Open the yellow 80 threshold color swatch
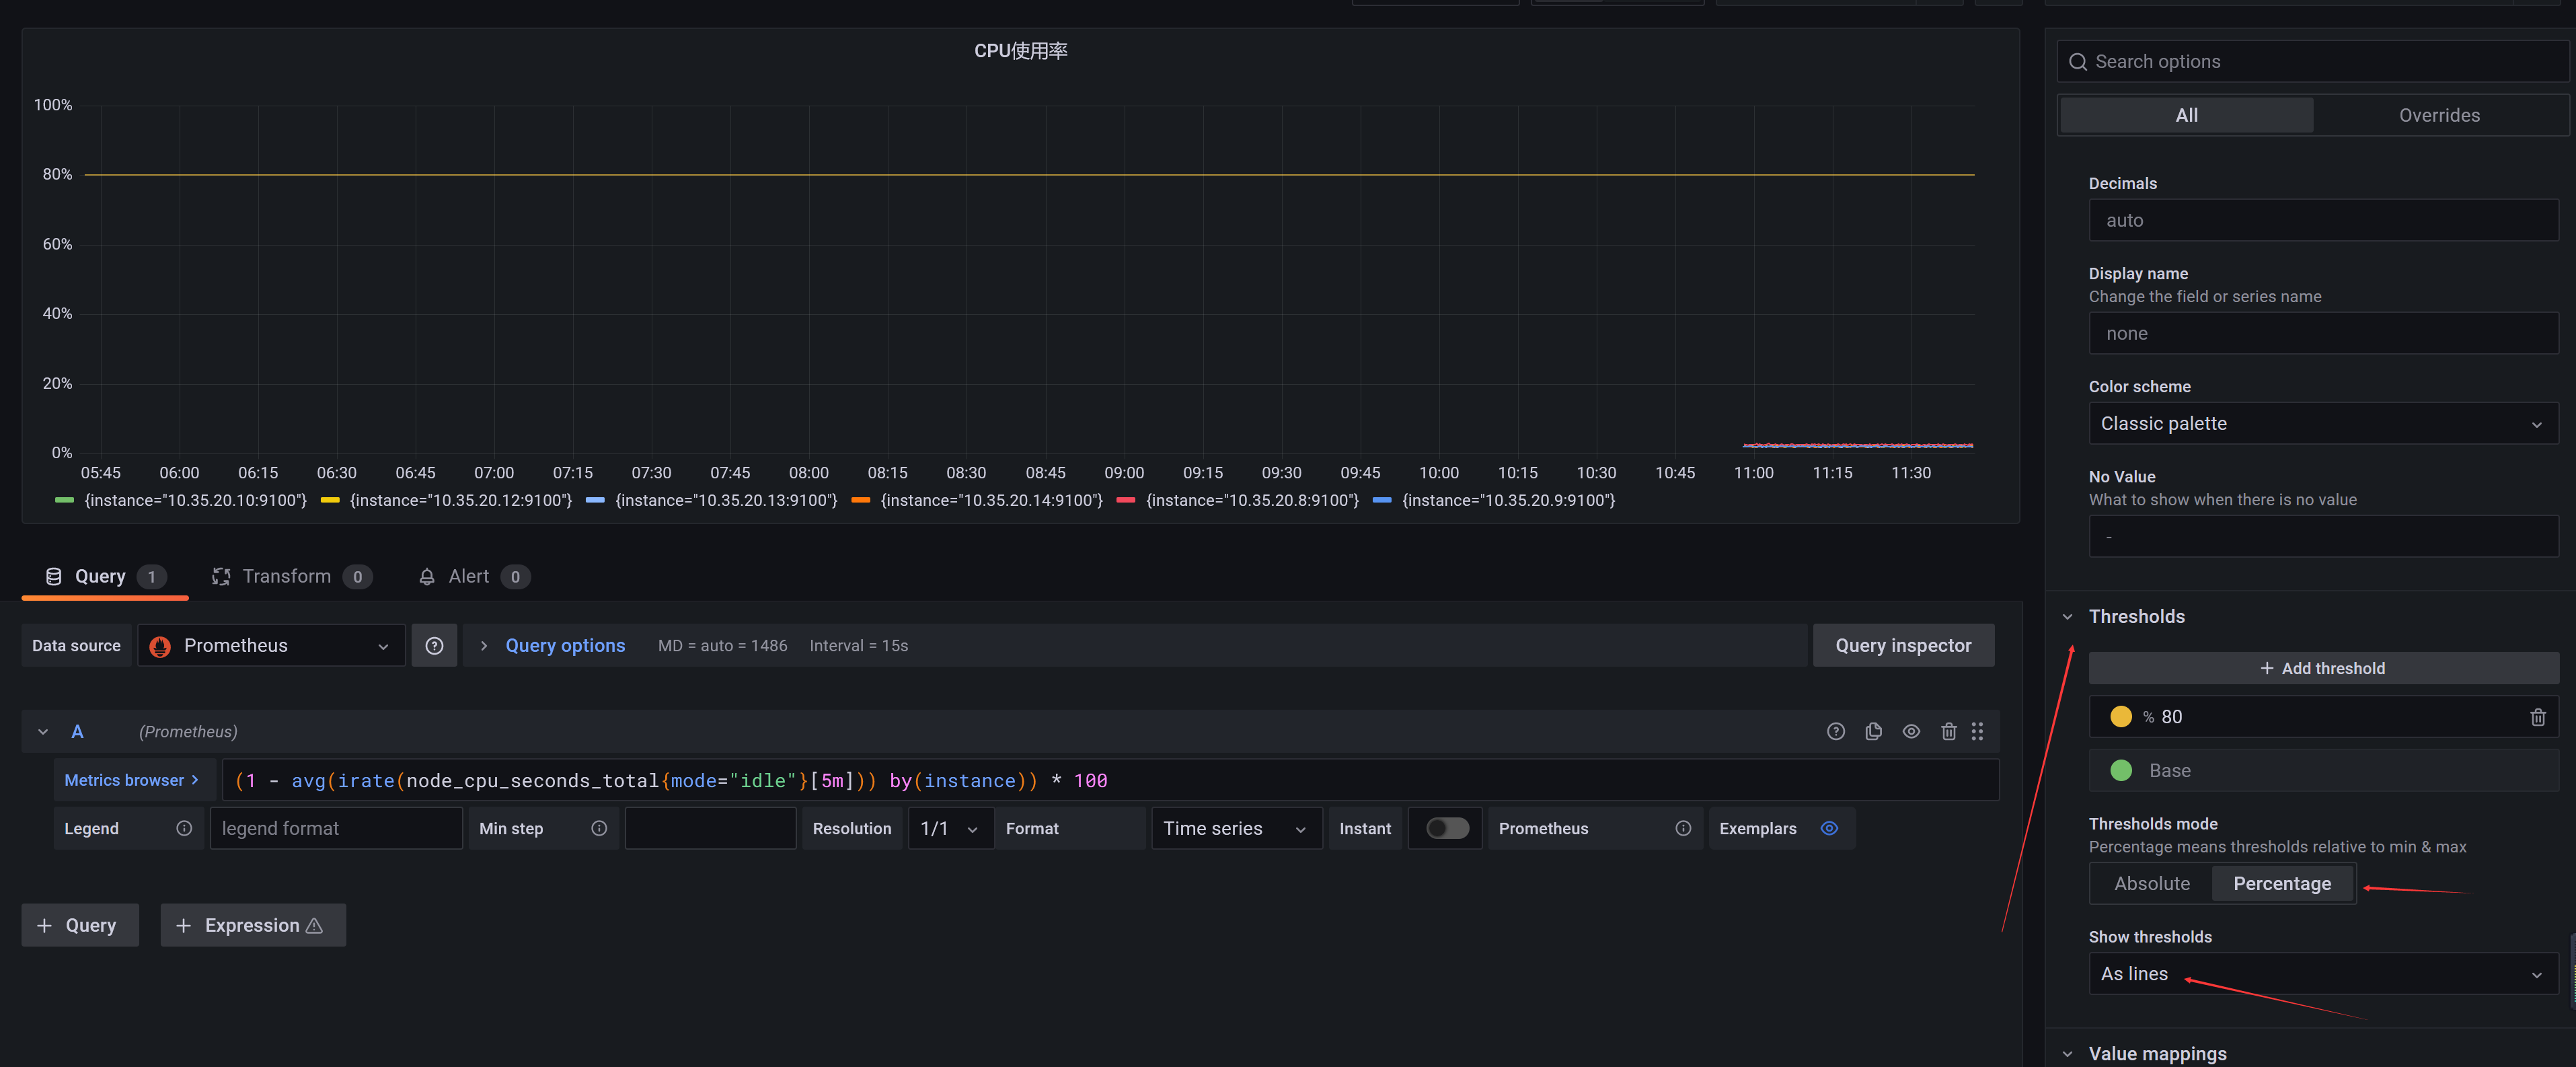This screenshot has height=1067, width=2576. pyautogui.click(x=2120, y=717)
